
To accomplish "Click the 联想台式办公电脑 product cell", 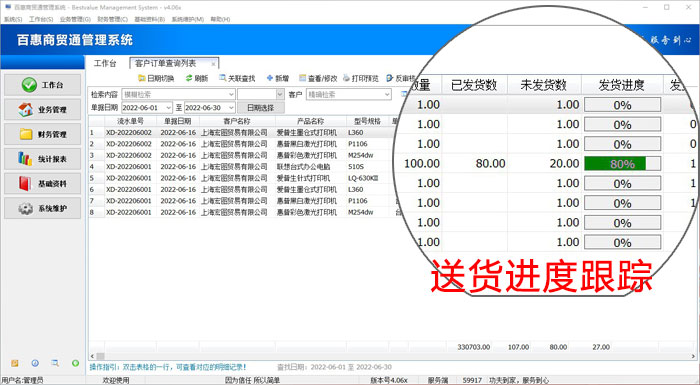I will 304,167.
